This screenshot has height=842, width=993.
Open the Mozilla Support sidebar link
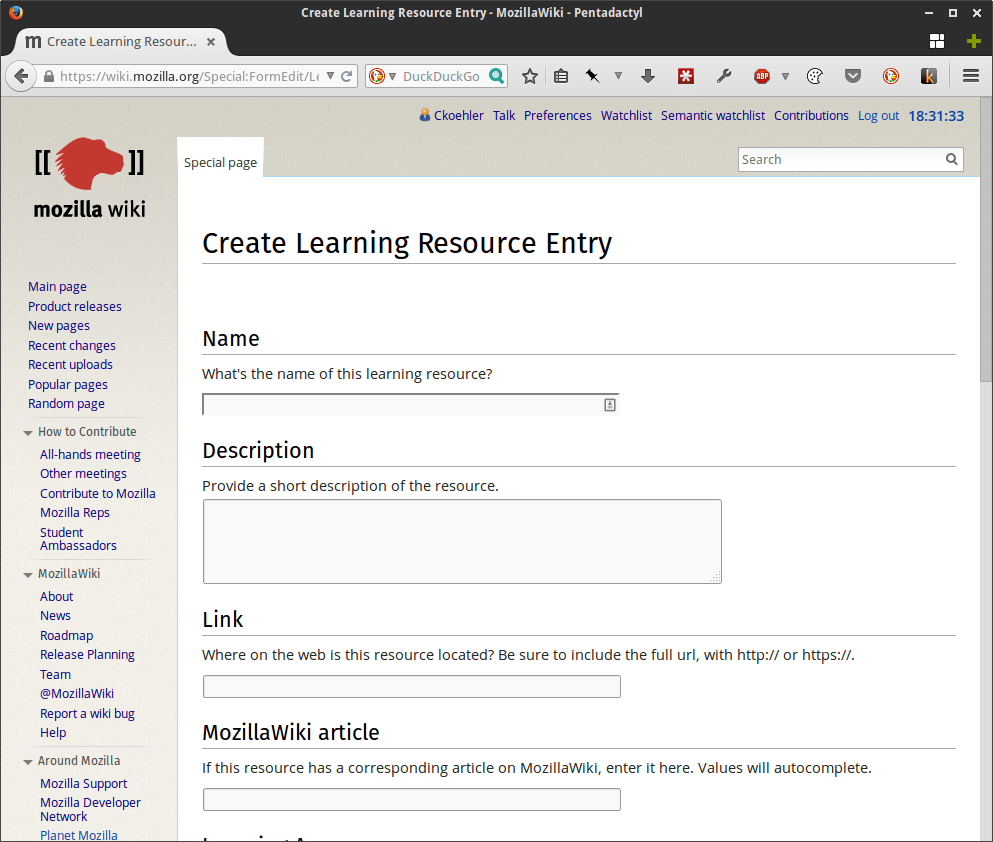coord(84,784)
